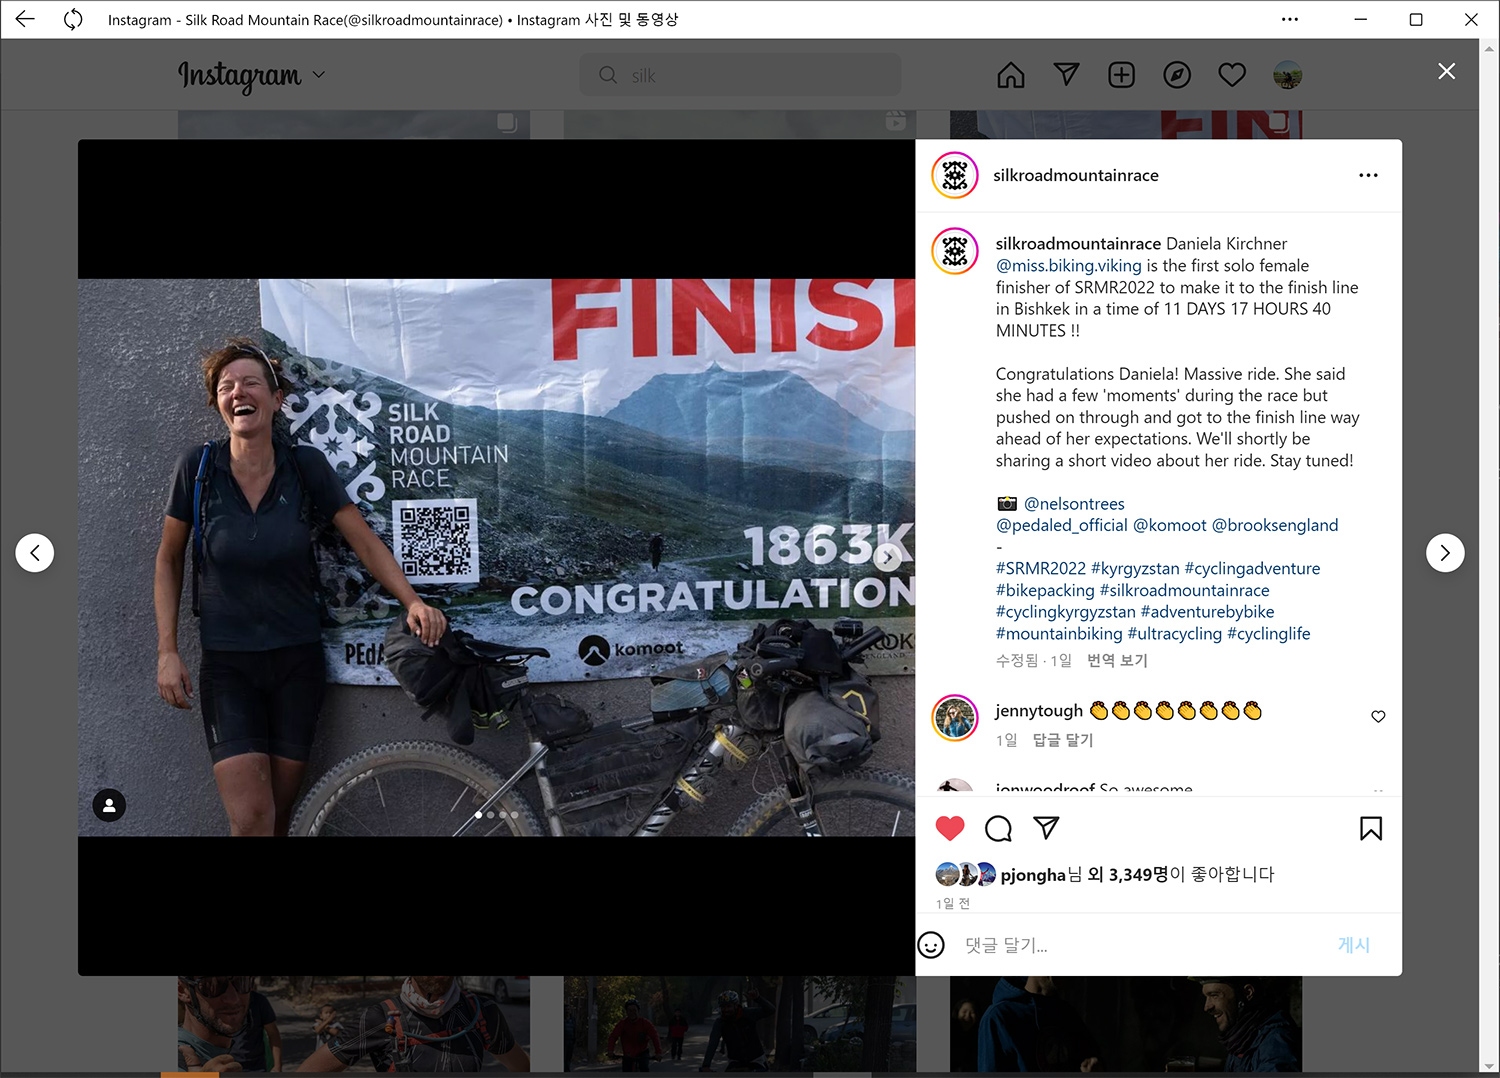
Task: Go to the Home feed icon
Action: (x=1011, y=75)
